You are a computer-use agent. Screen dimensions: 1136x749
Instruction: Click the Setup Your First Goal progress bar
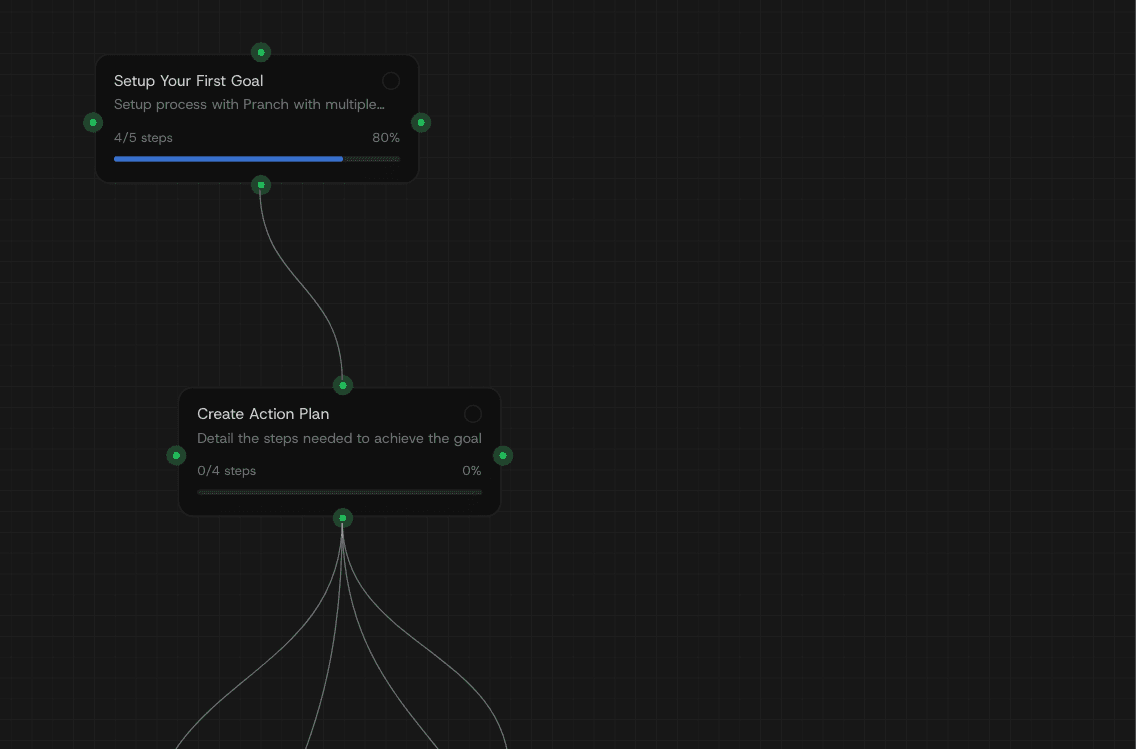[x=256, y=159]
